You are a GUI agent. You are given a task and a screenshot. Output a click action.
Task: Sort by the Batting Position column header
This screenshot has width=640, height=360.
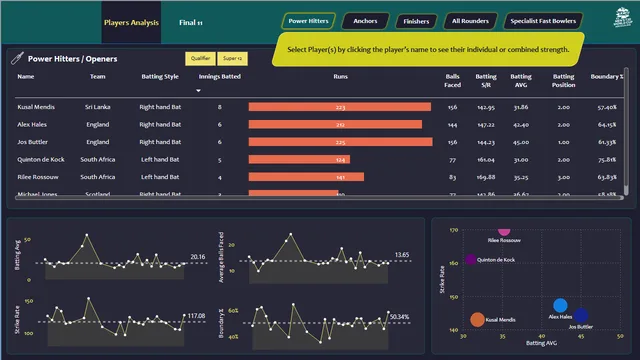[563, 81]
